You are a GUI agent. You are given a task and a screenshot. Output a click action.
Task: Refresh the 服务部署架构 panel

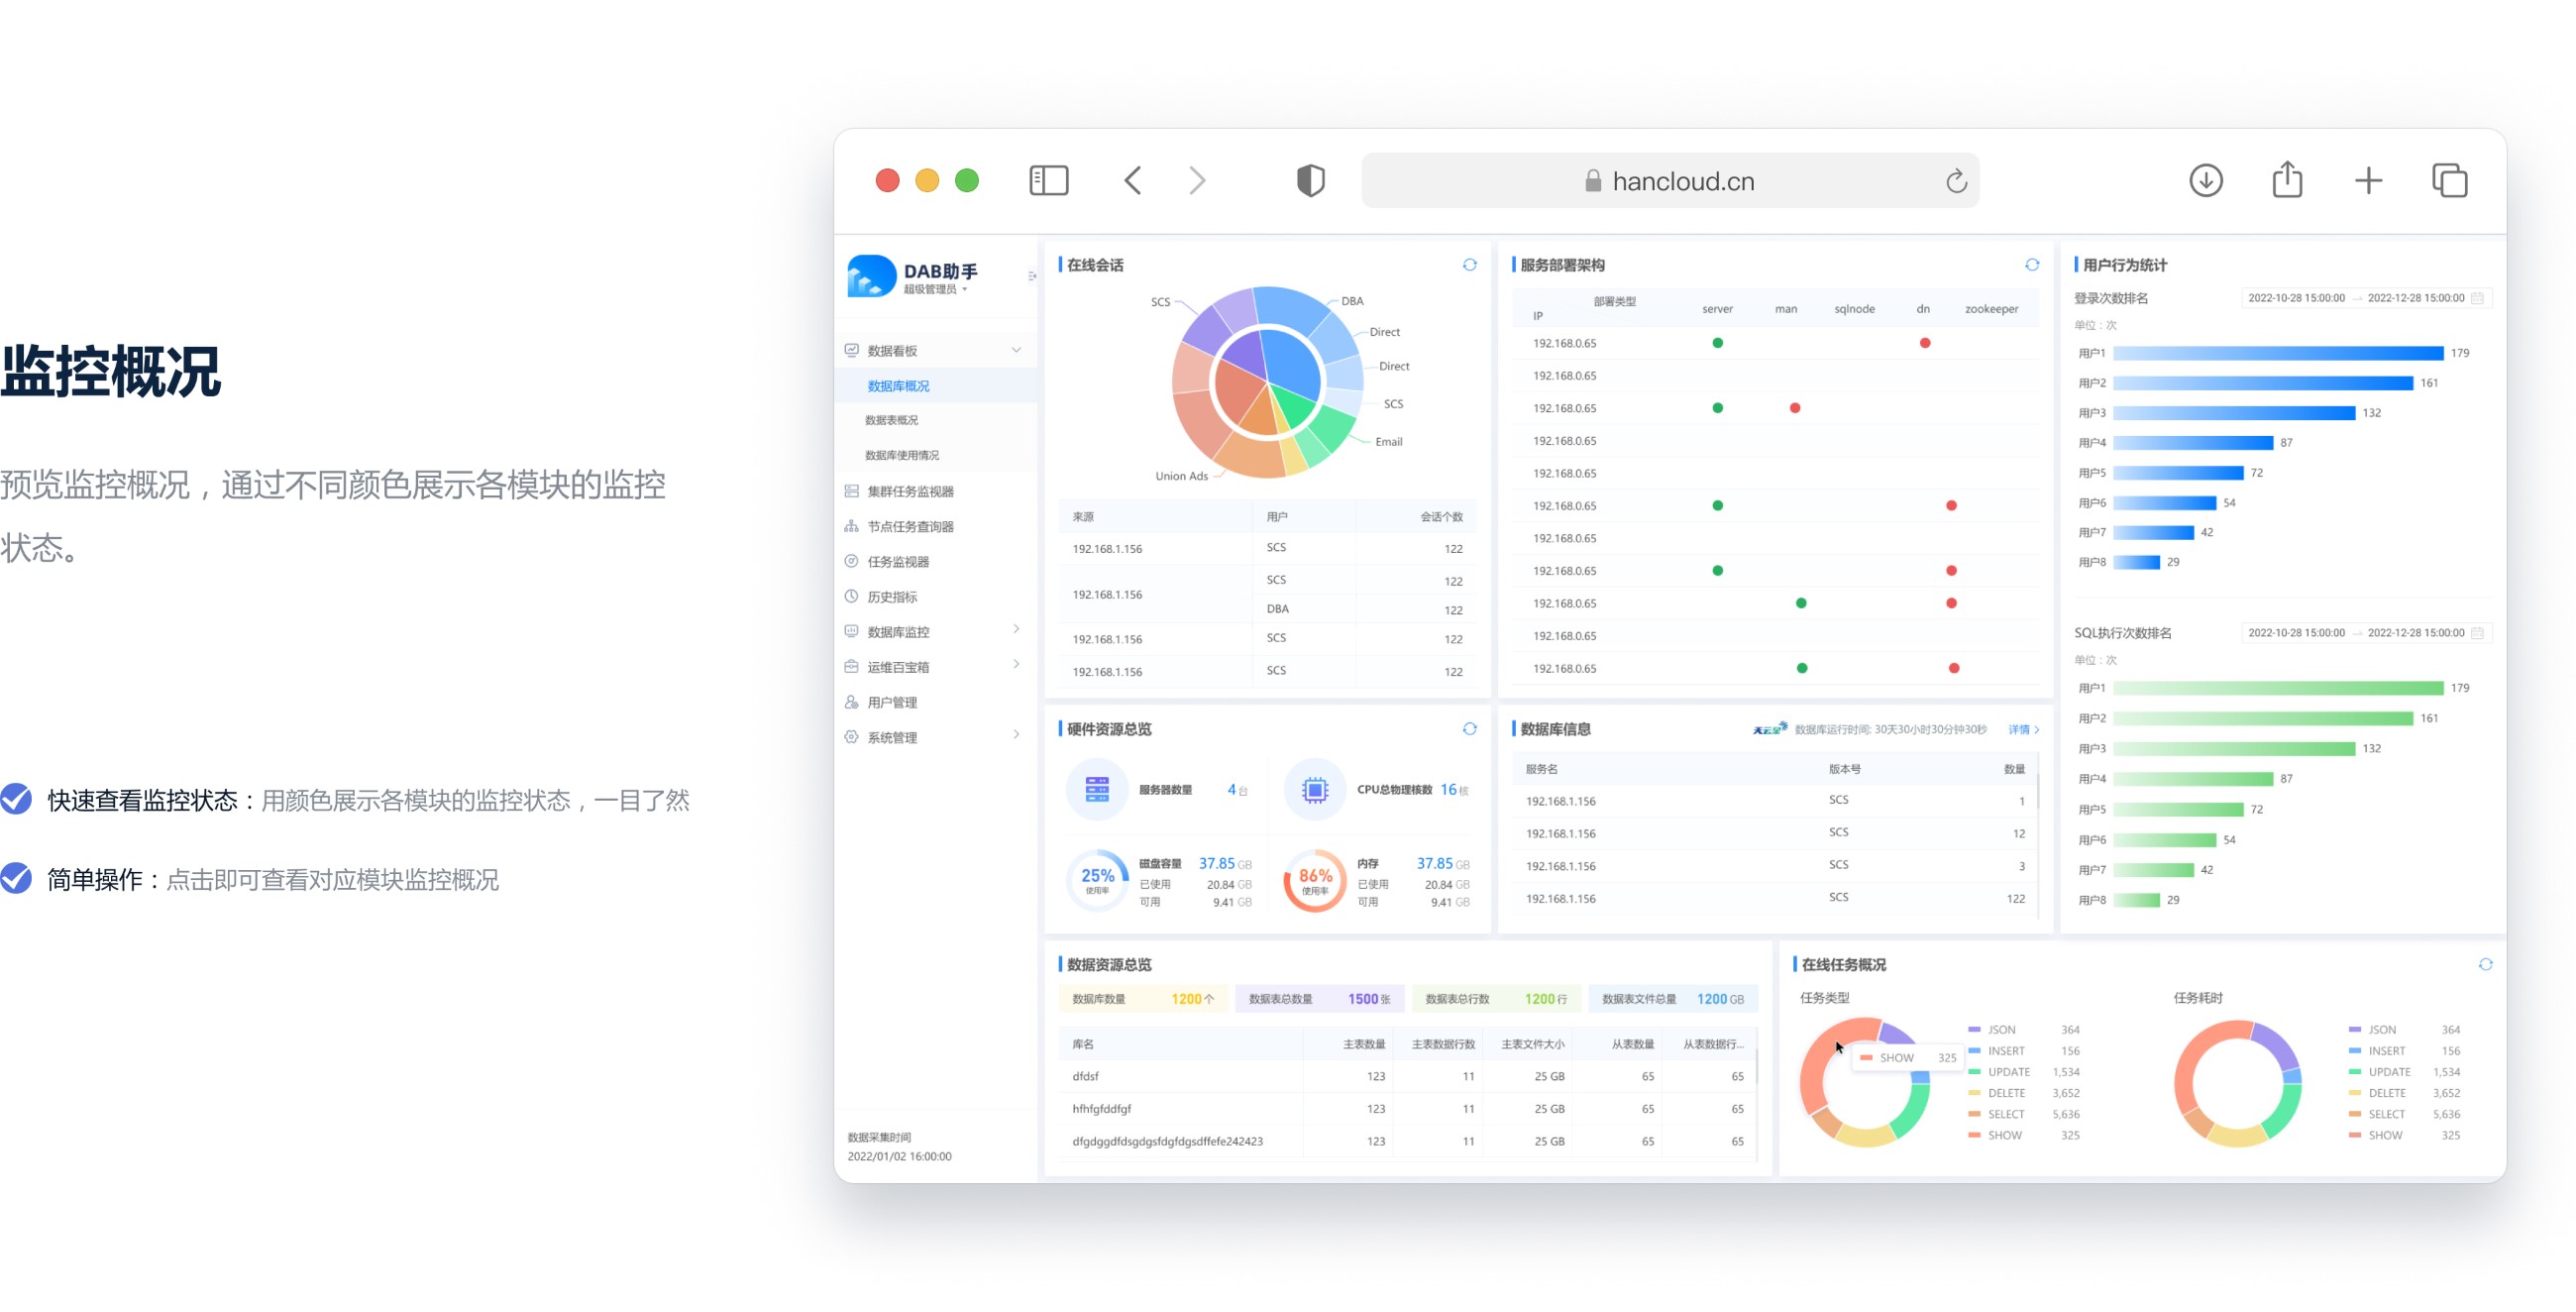point(2031,265)
